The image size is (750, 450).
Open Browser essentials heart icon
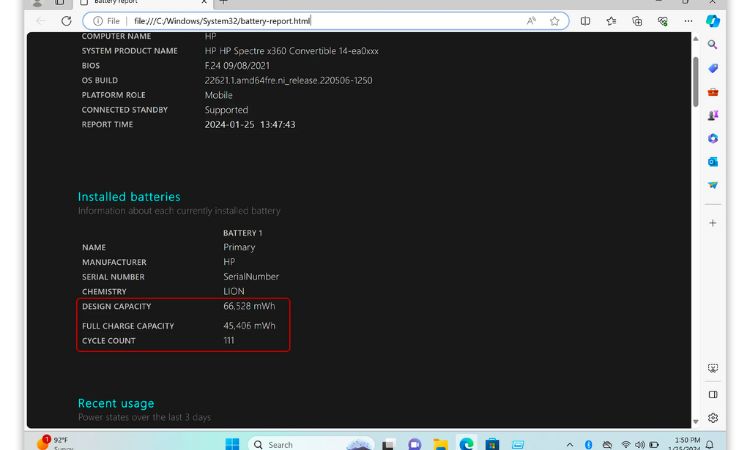click(662, 21)
